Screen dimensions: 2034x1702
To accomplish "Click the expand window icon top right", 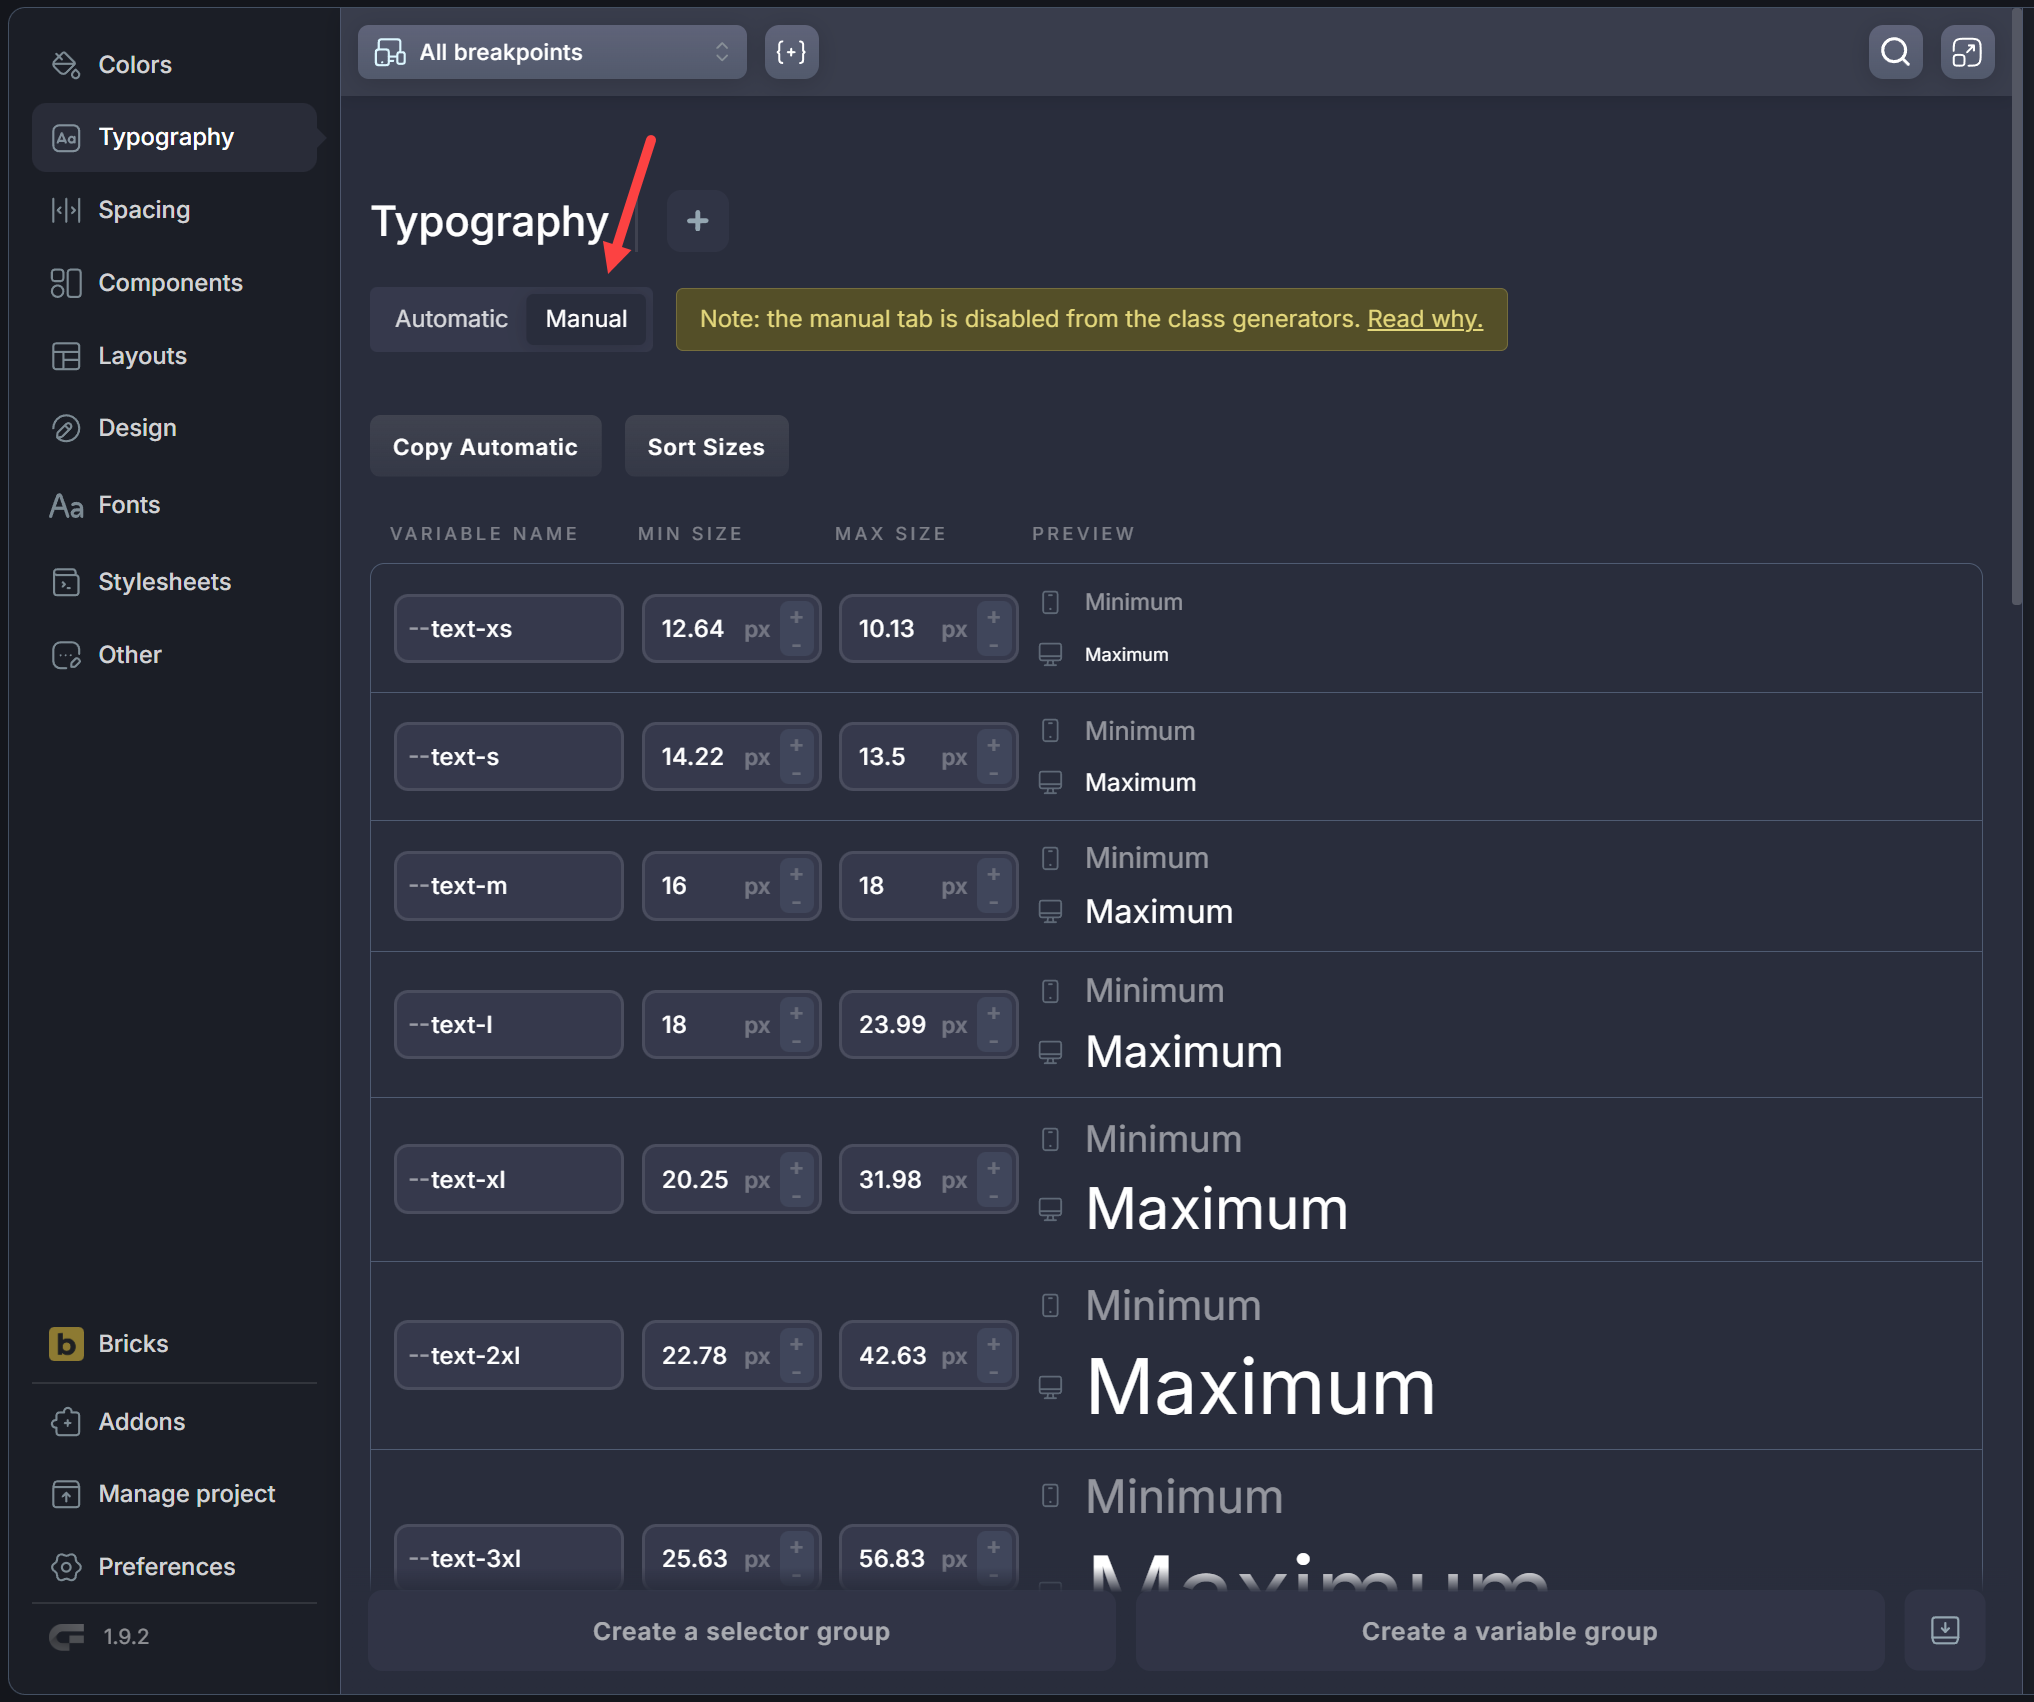I will pyautogui.click(x=1966, y=52).
